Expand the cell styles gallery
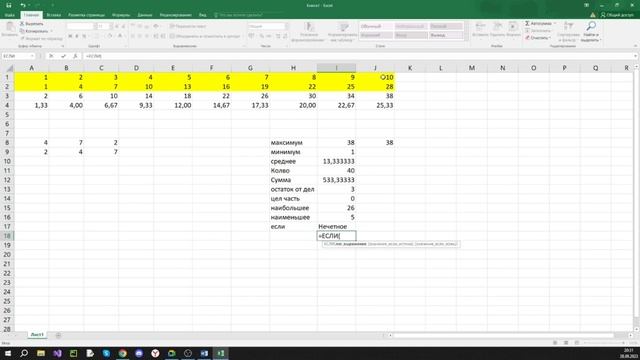 (466, 37)
